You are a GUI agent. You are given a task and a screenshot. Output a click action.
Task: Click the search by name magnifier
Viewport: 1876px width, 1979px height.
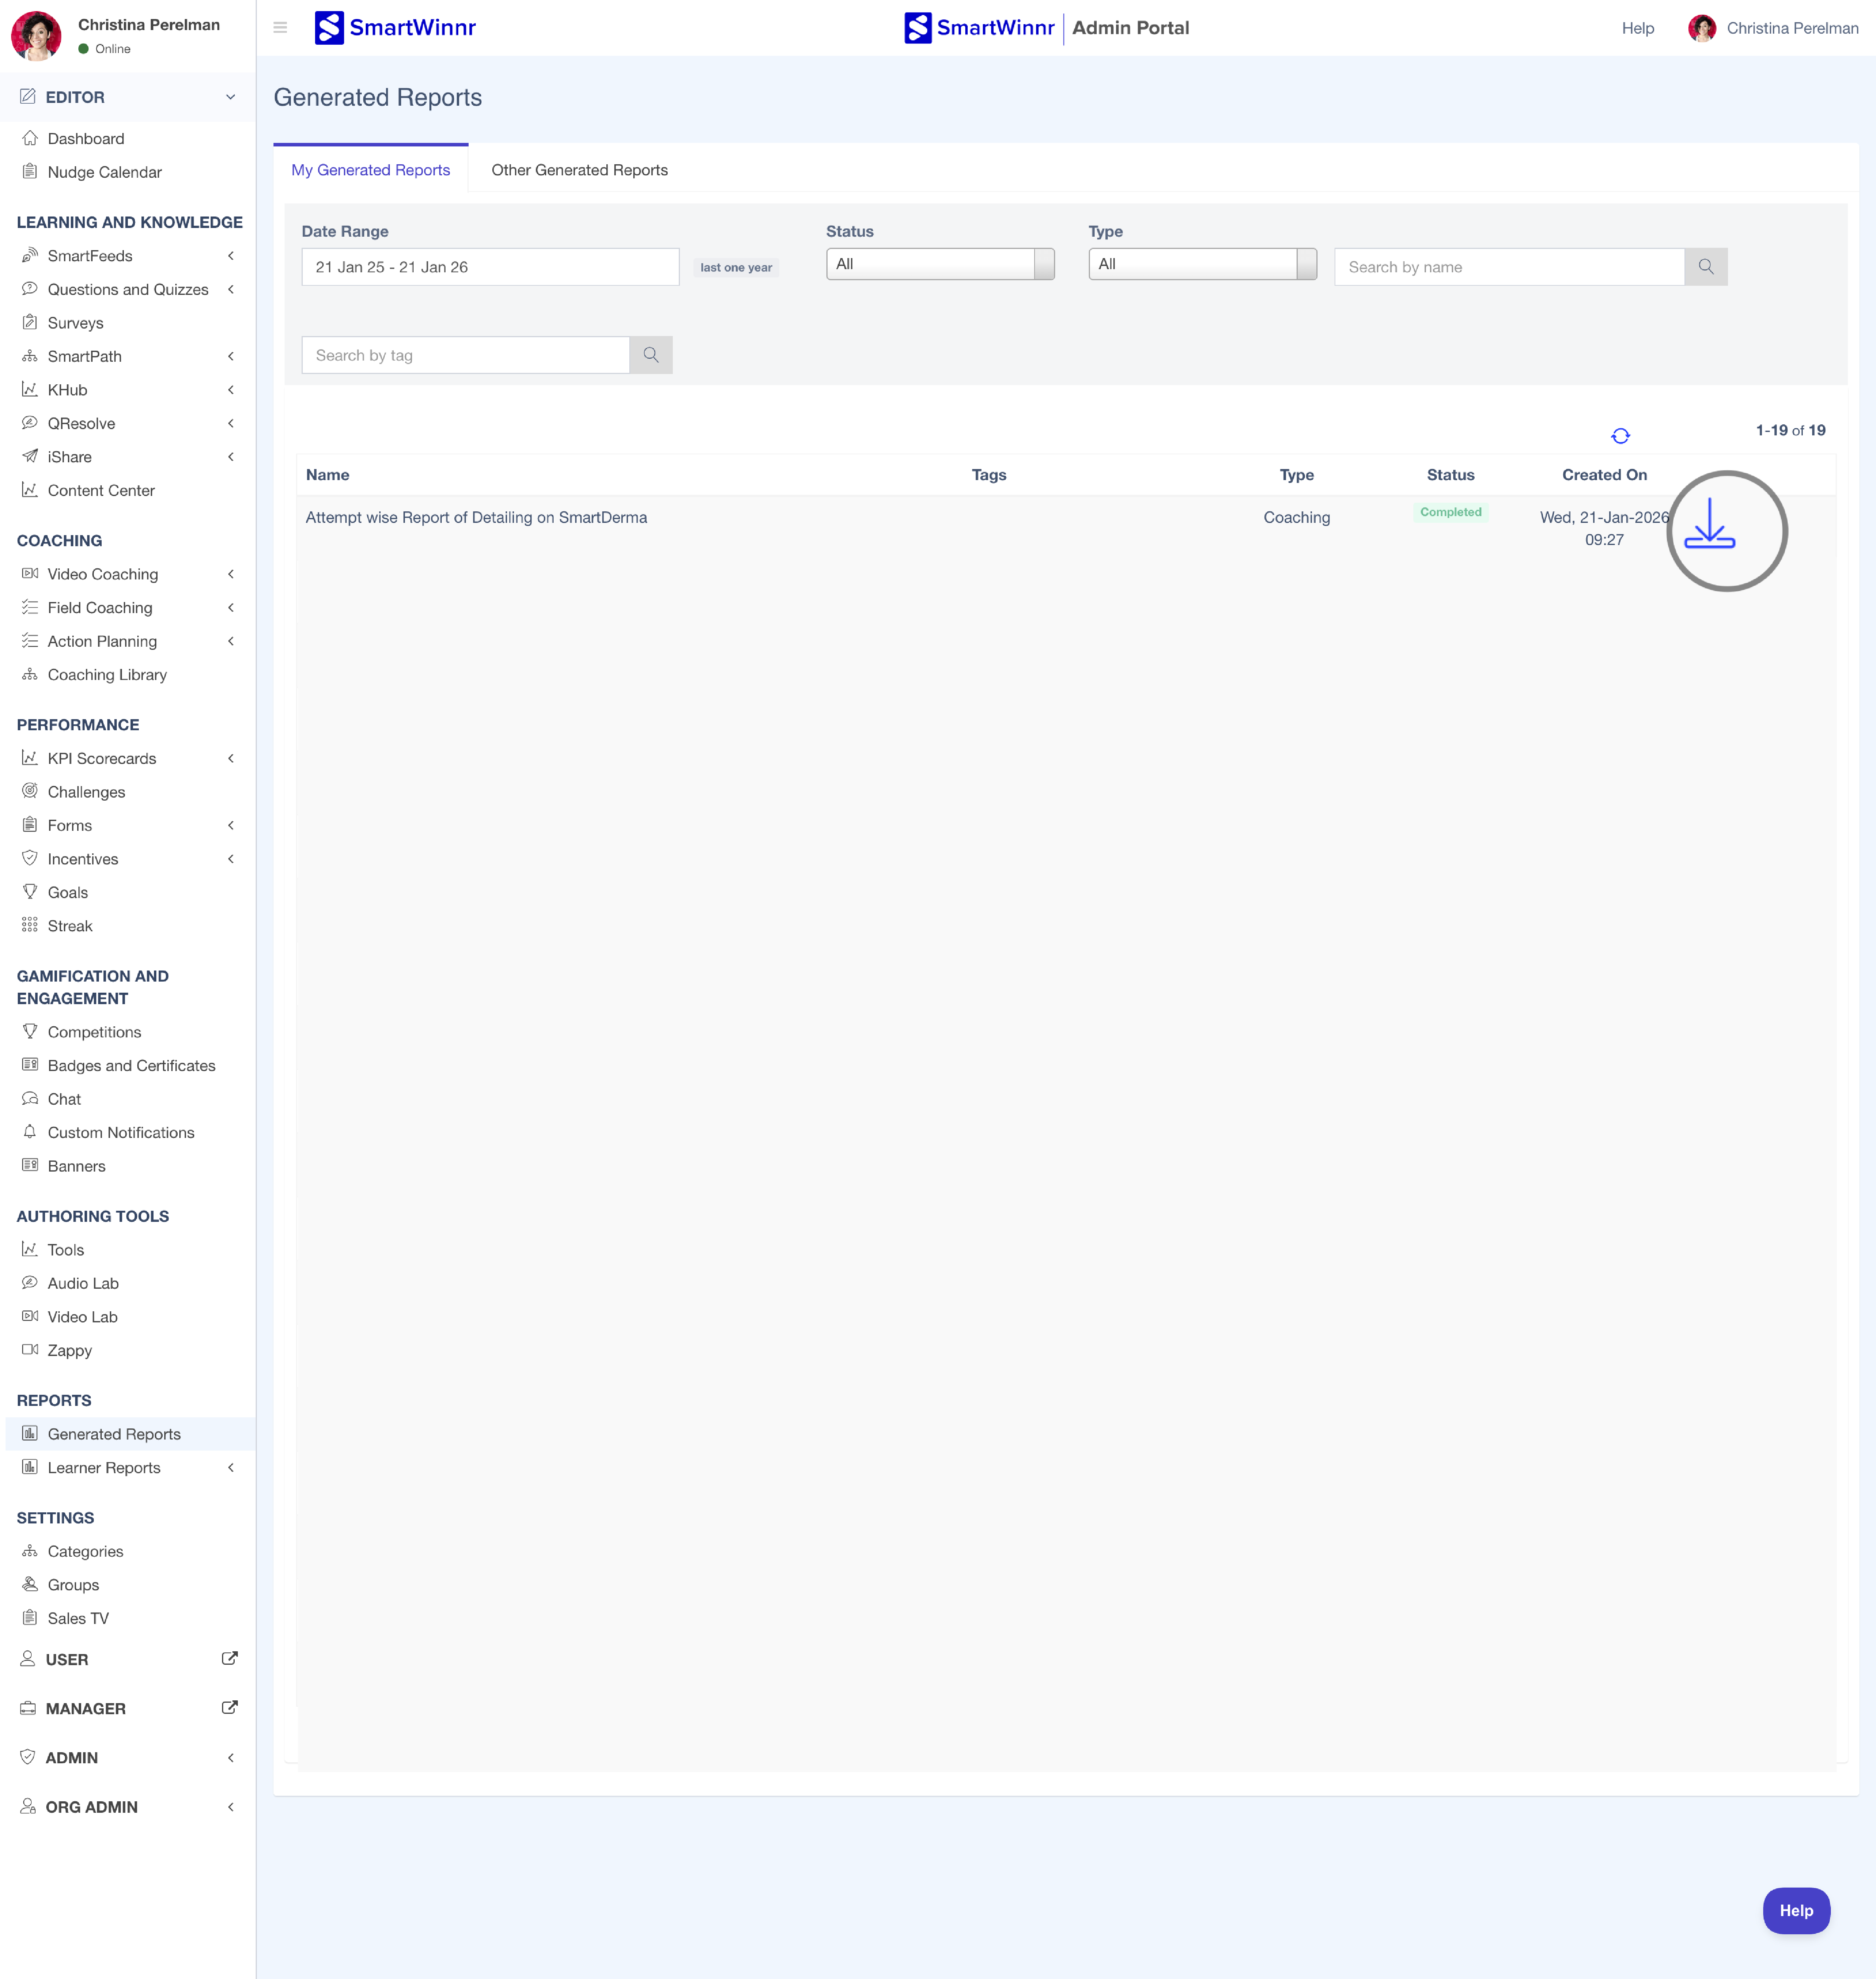click(1705, 267)
